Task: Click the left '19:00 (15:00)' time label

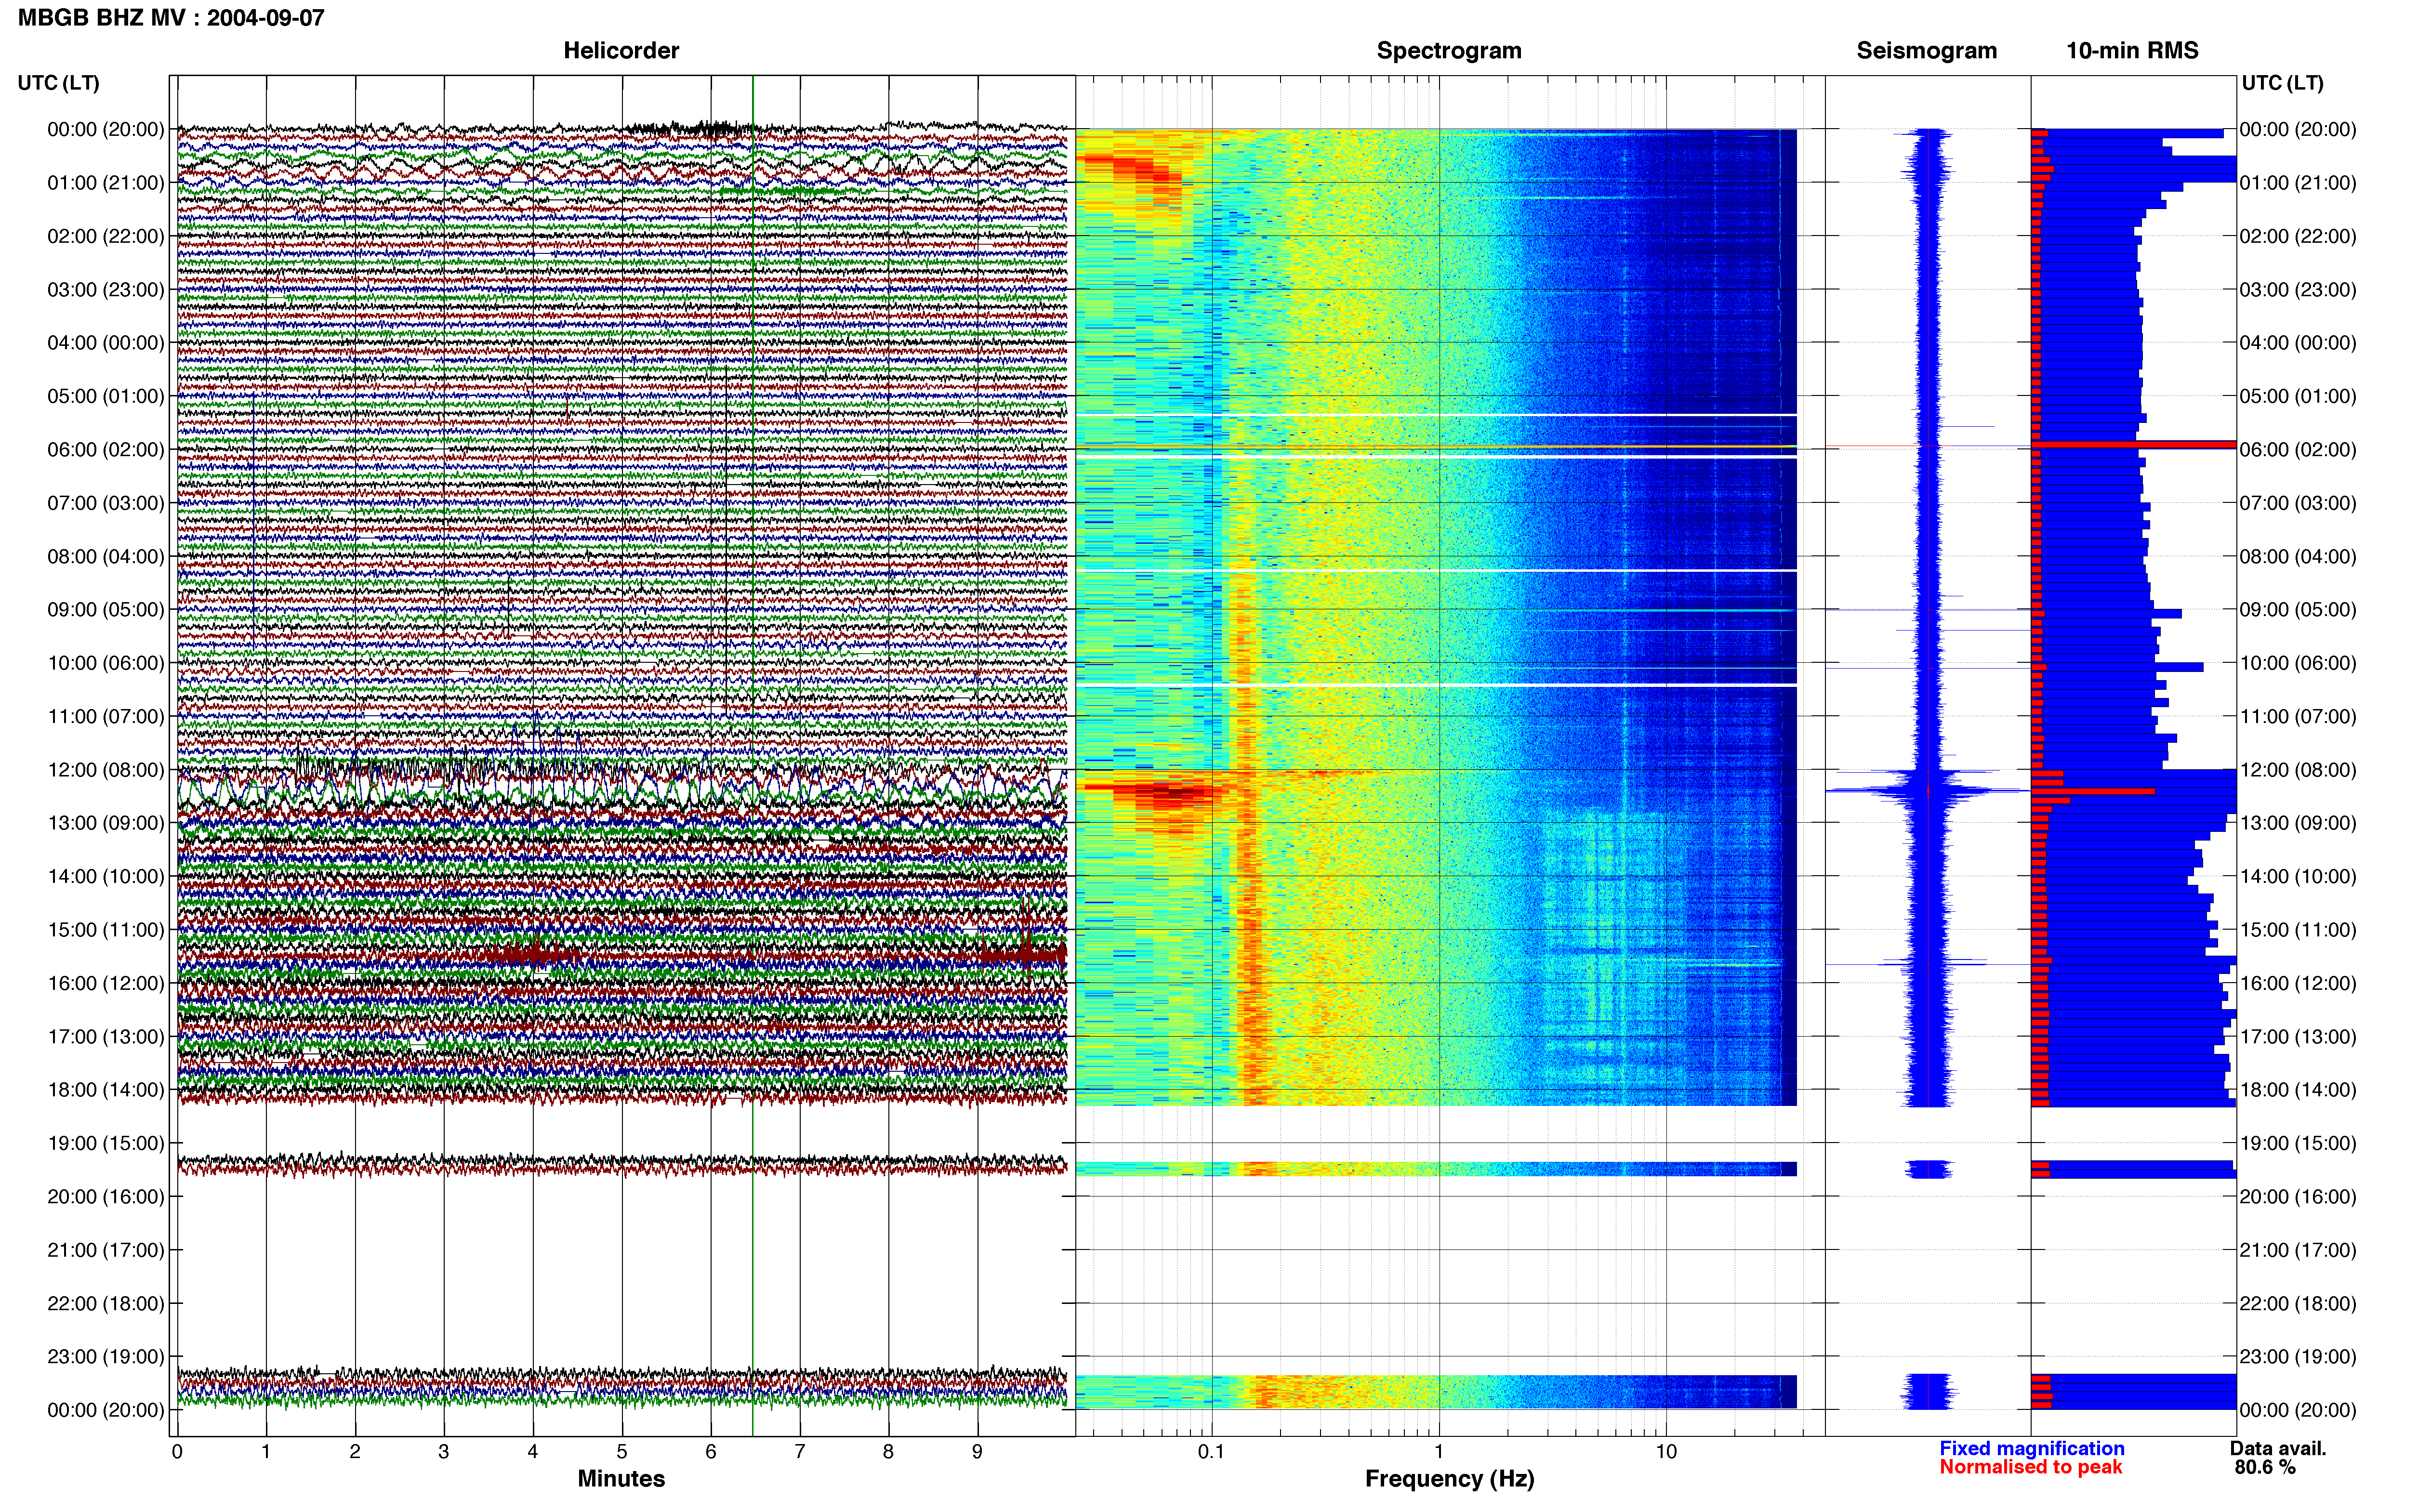Action: (106, 1143)
